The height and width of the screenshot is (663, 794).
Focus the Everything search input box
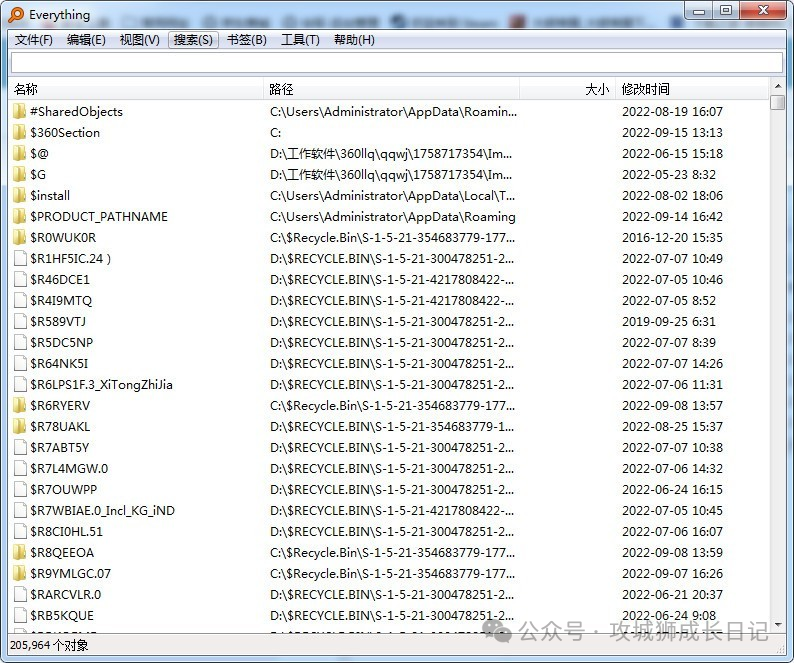pyautogui.click(x=396, y=62)
